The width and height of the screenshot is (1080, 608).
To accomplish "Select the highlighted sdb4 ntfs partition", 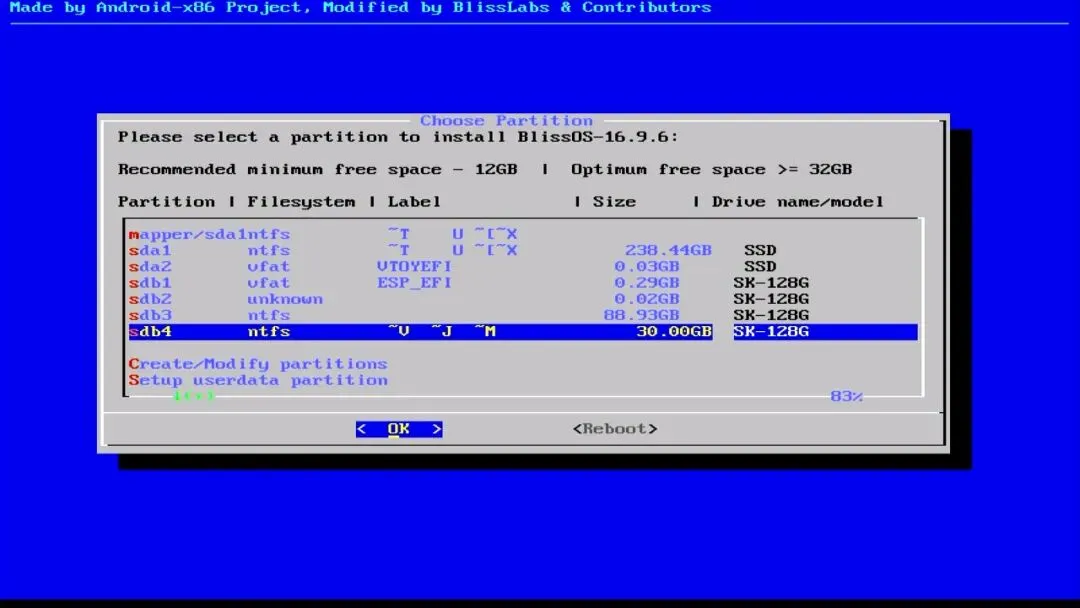I will [x=523, y=332].
